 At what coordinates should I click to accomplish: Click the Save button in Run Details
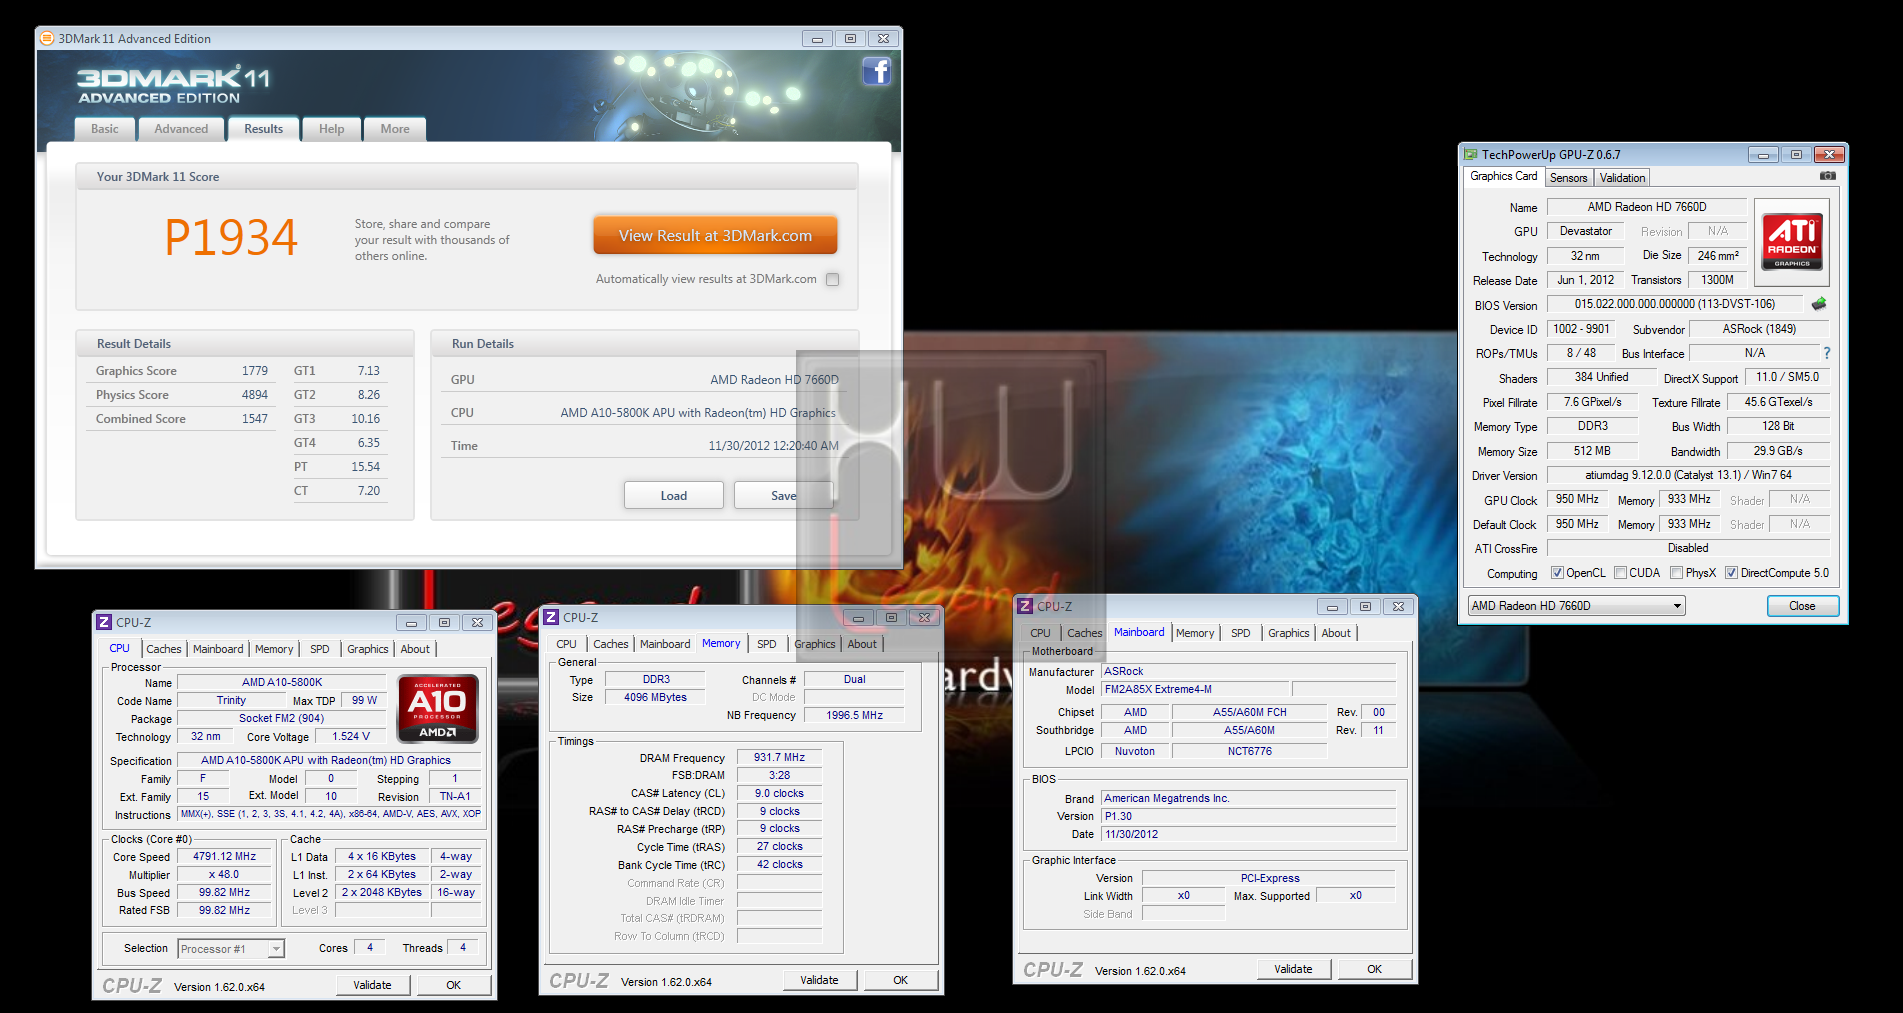tap(783, 496)
